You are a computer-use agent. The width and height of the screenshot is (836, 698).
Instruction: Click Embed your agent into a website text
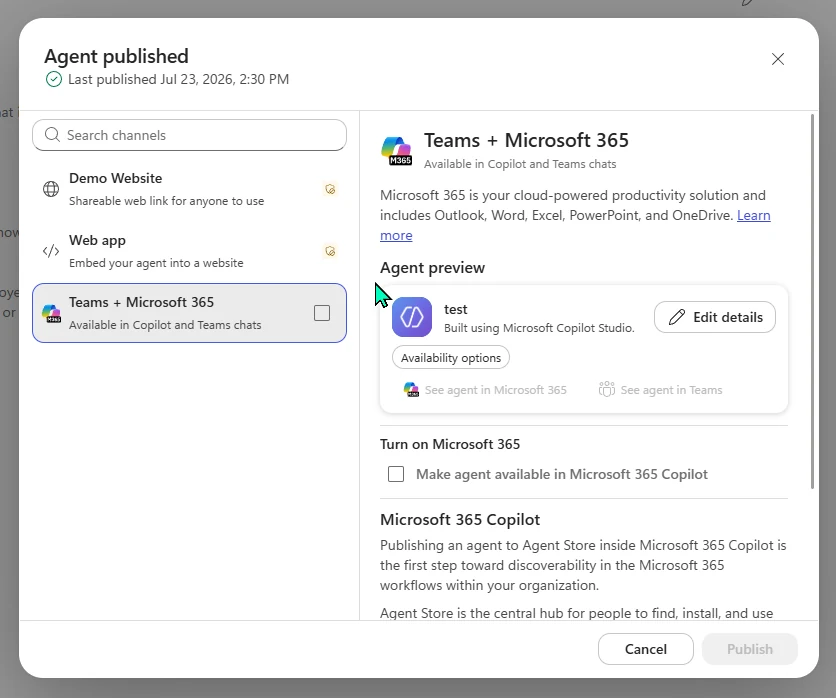156,263
